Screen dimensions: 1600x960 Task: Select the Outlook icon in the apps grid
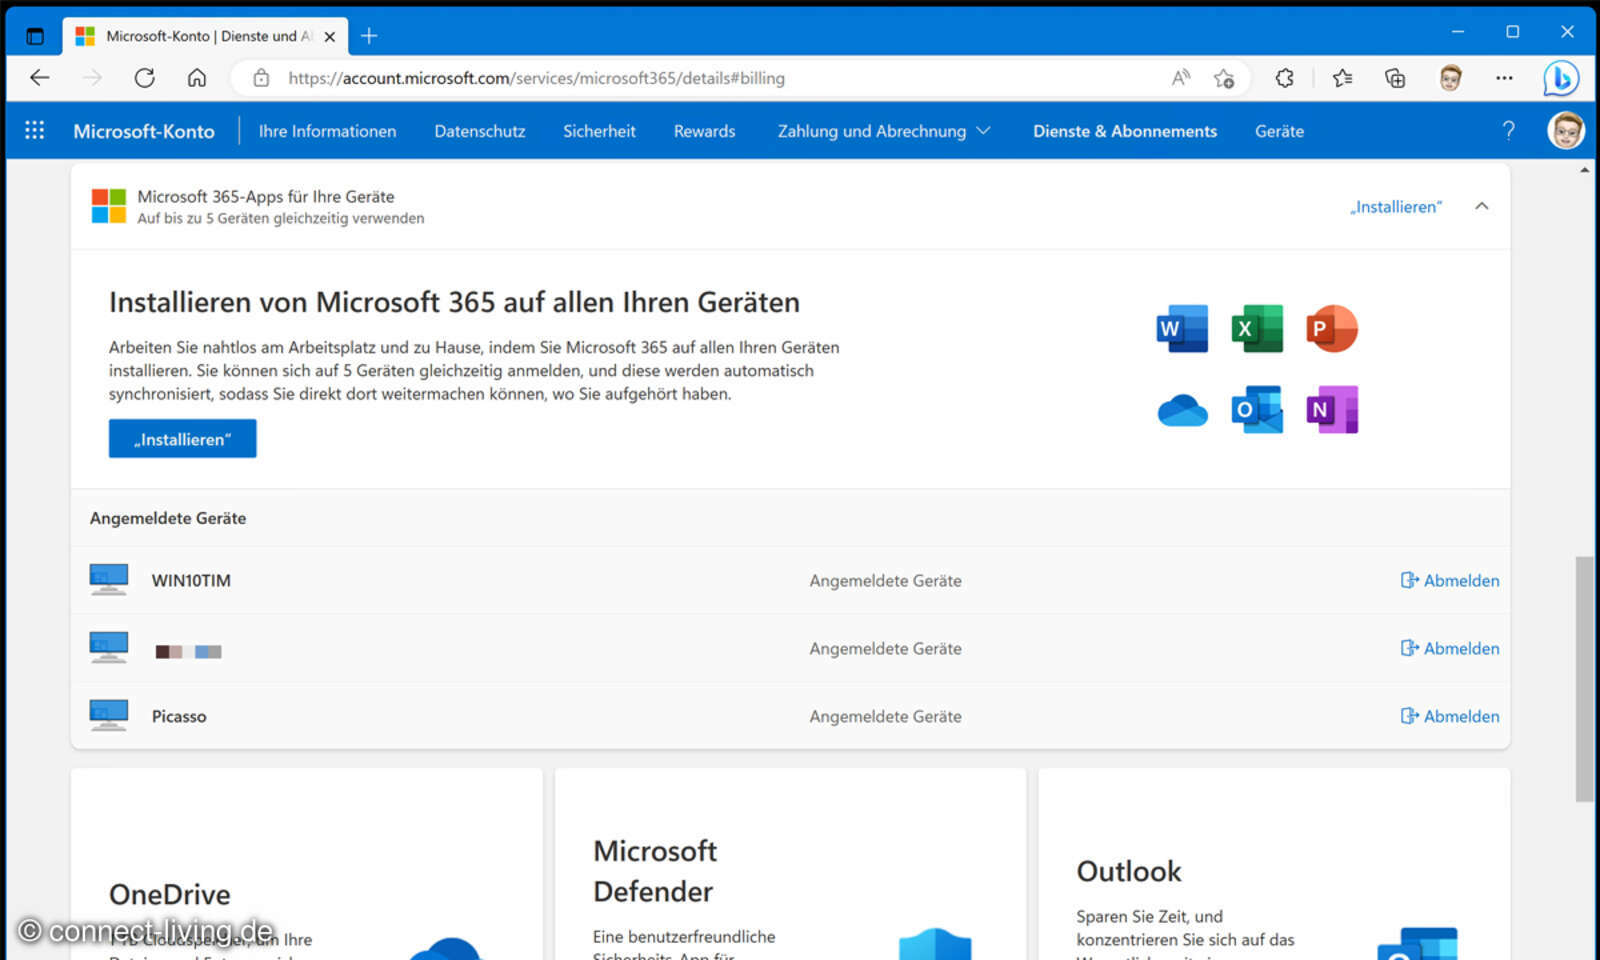(x=1256, y=410)
